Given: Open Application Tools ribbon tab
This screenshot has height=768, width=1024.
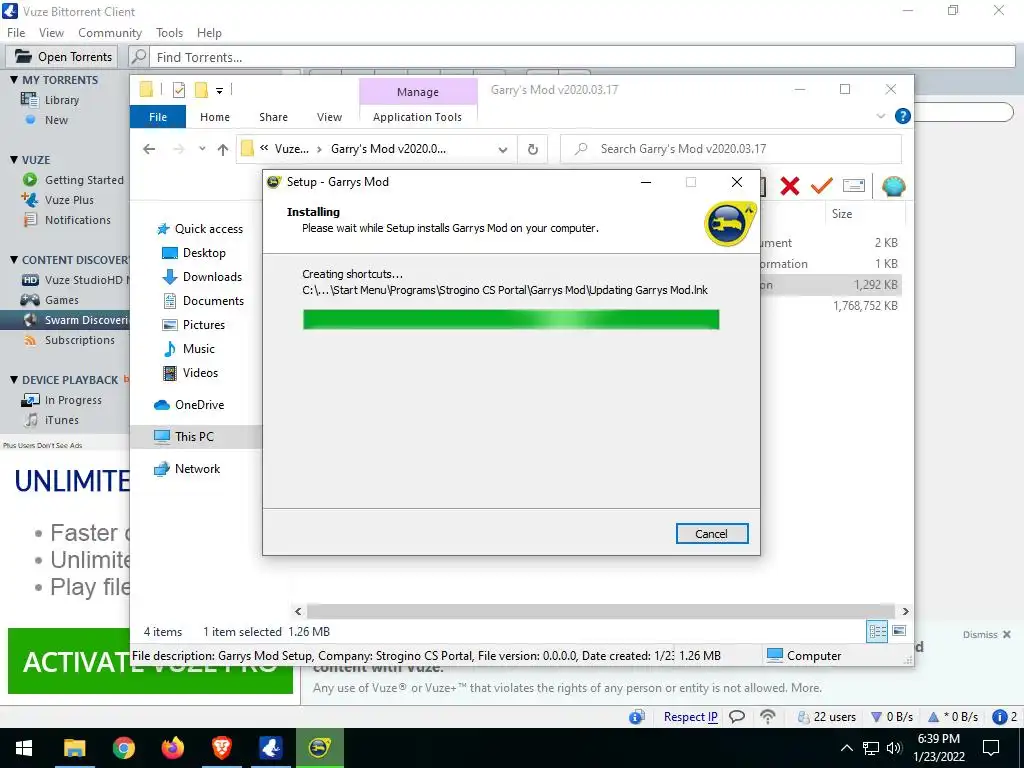Looking at the screenshot, I should pos(417,117).
